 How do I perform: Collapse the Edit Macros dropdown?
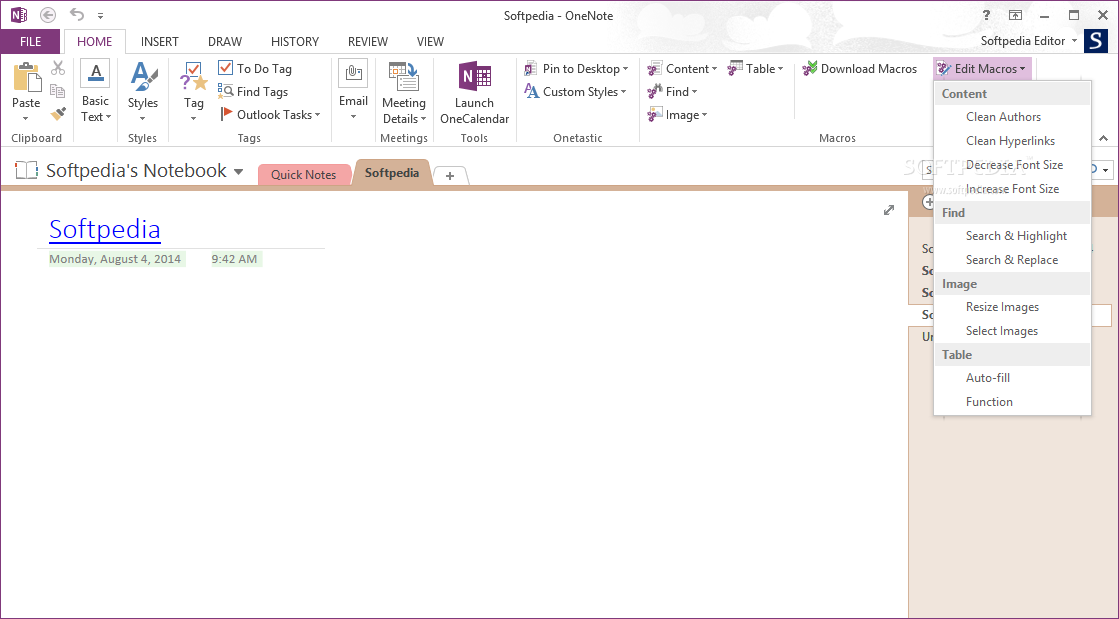click(x=982, y=69)
